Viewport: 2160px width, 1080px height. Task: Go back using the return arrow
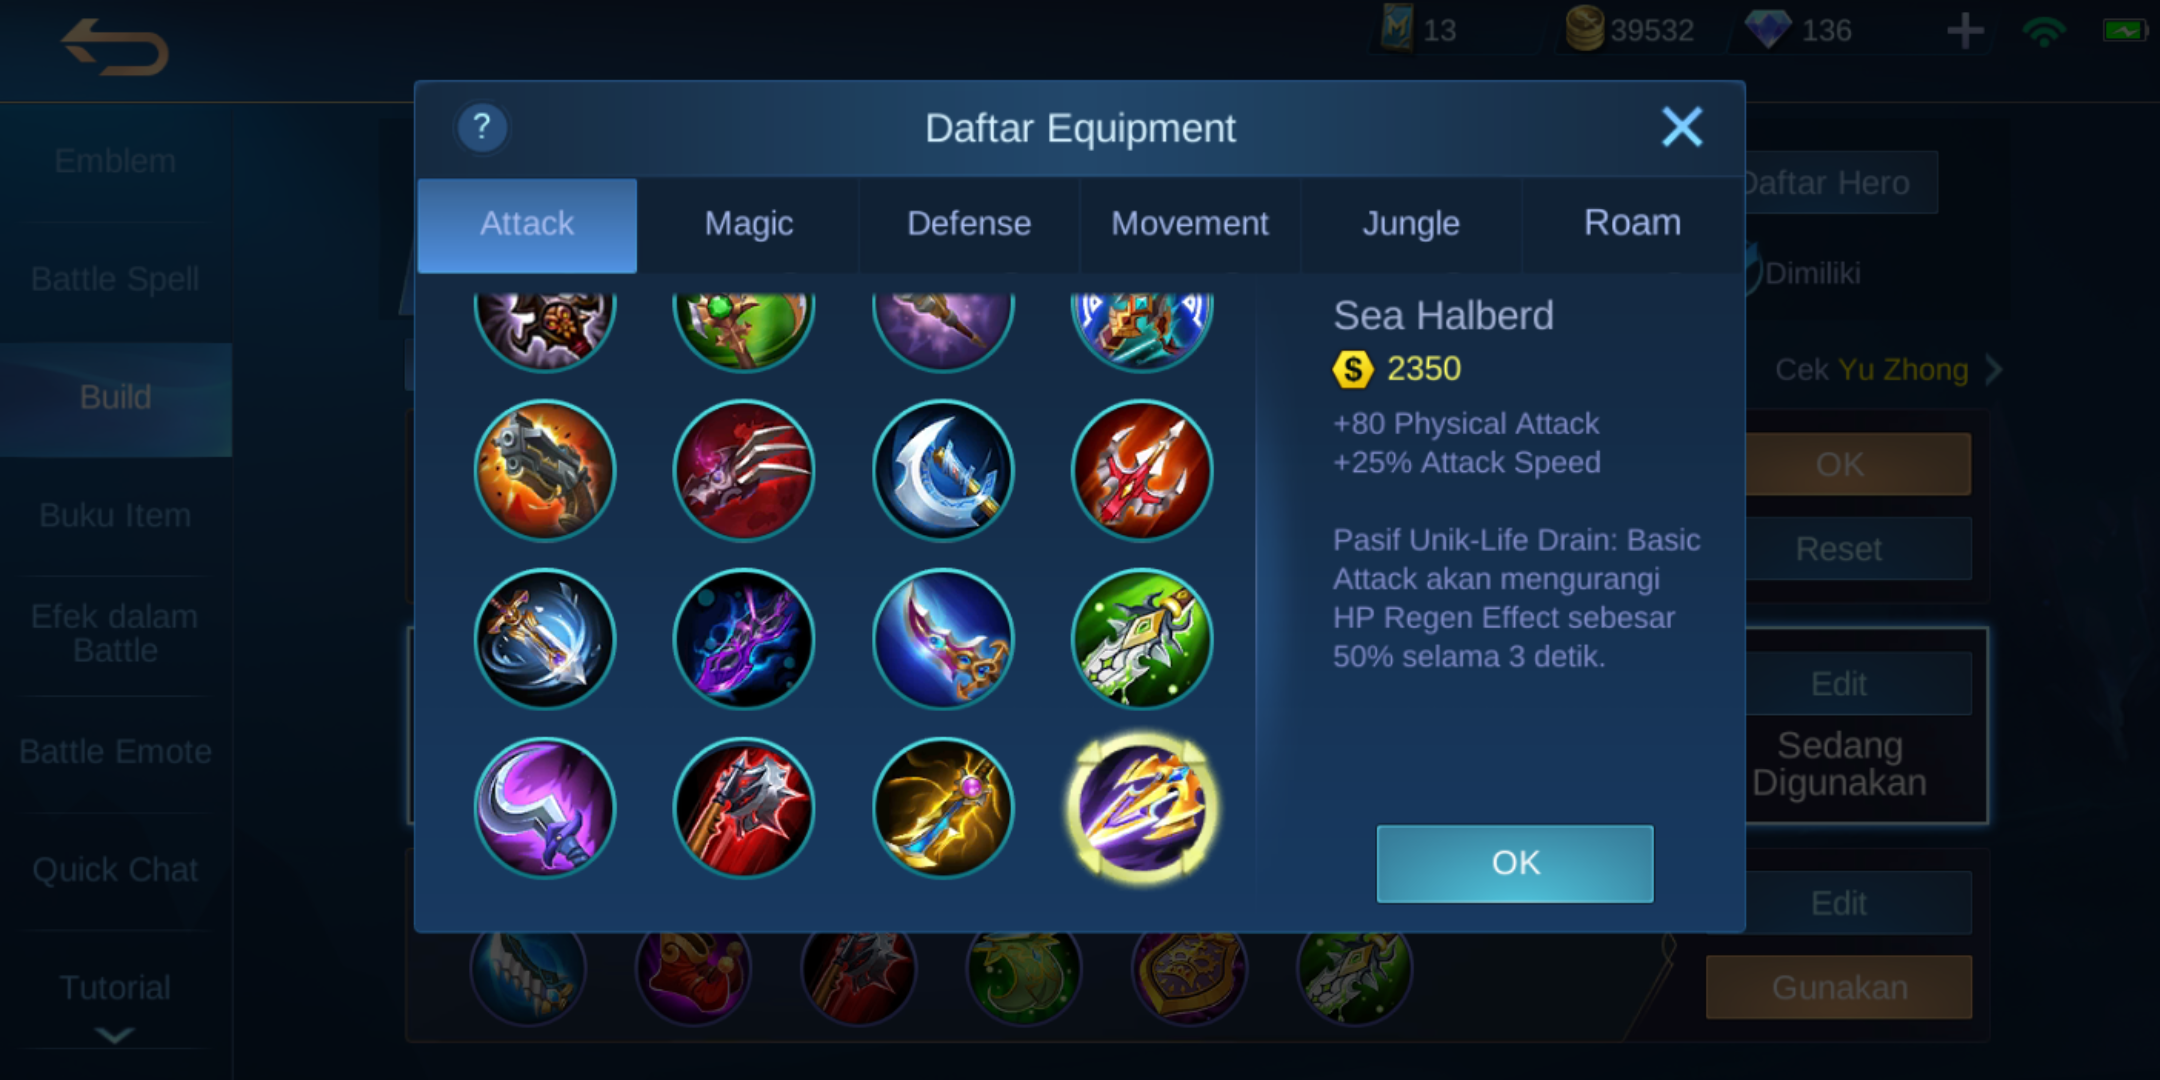(114, 47)
